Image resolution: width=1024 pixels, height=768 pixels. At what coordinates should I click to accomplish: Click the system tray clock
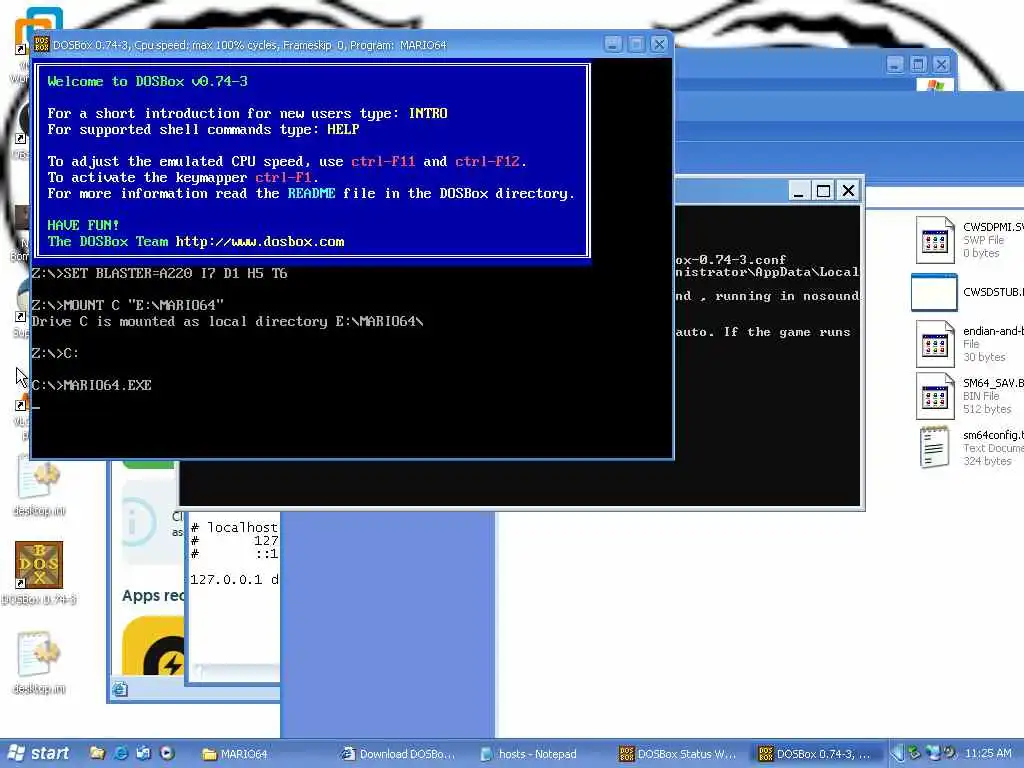coord(987,754)
